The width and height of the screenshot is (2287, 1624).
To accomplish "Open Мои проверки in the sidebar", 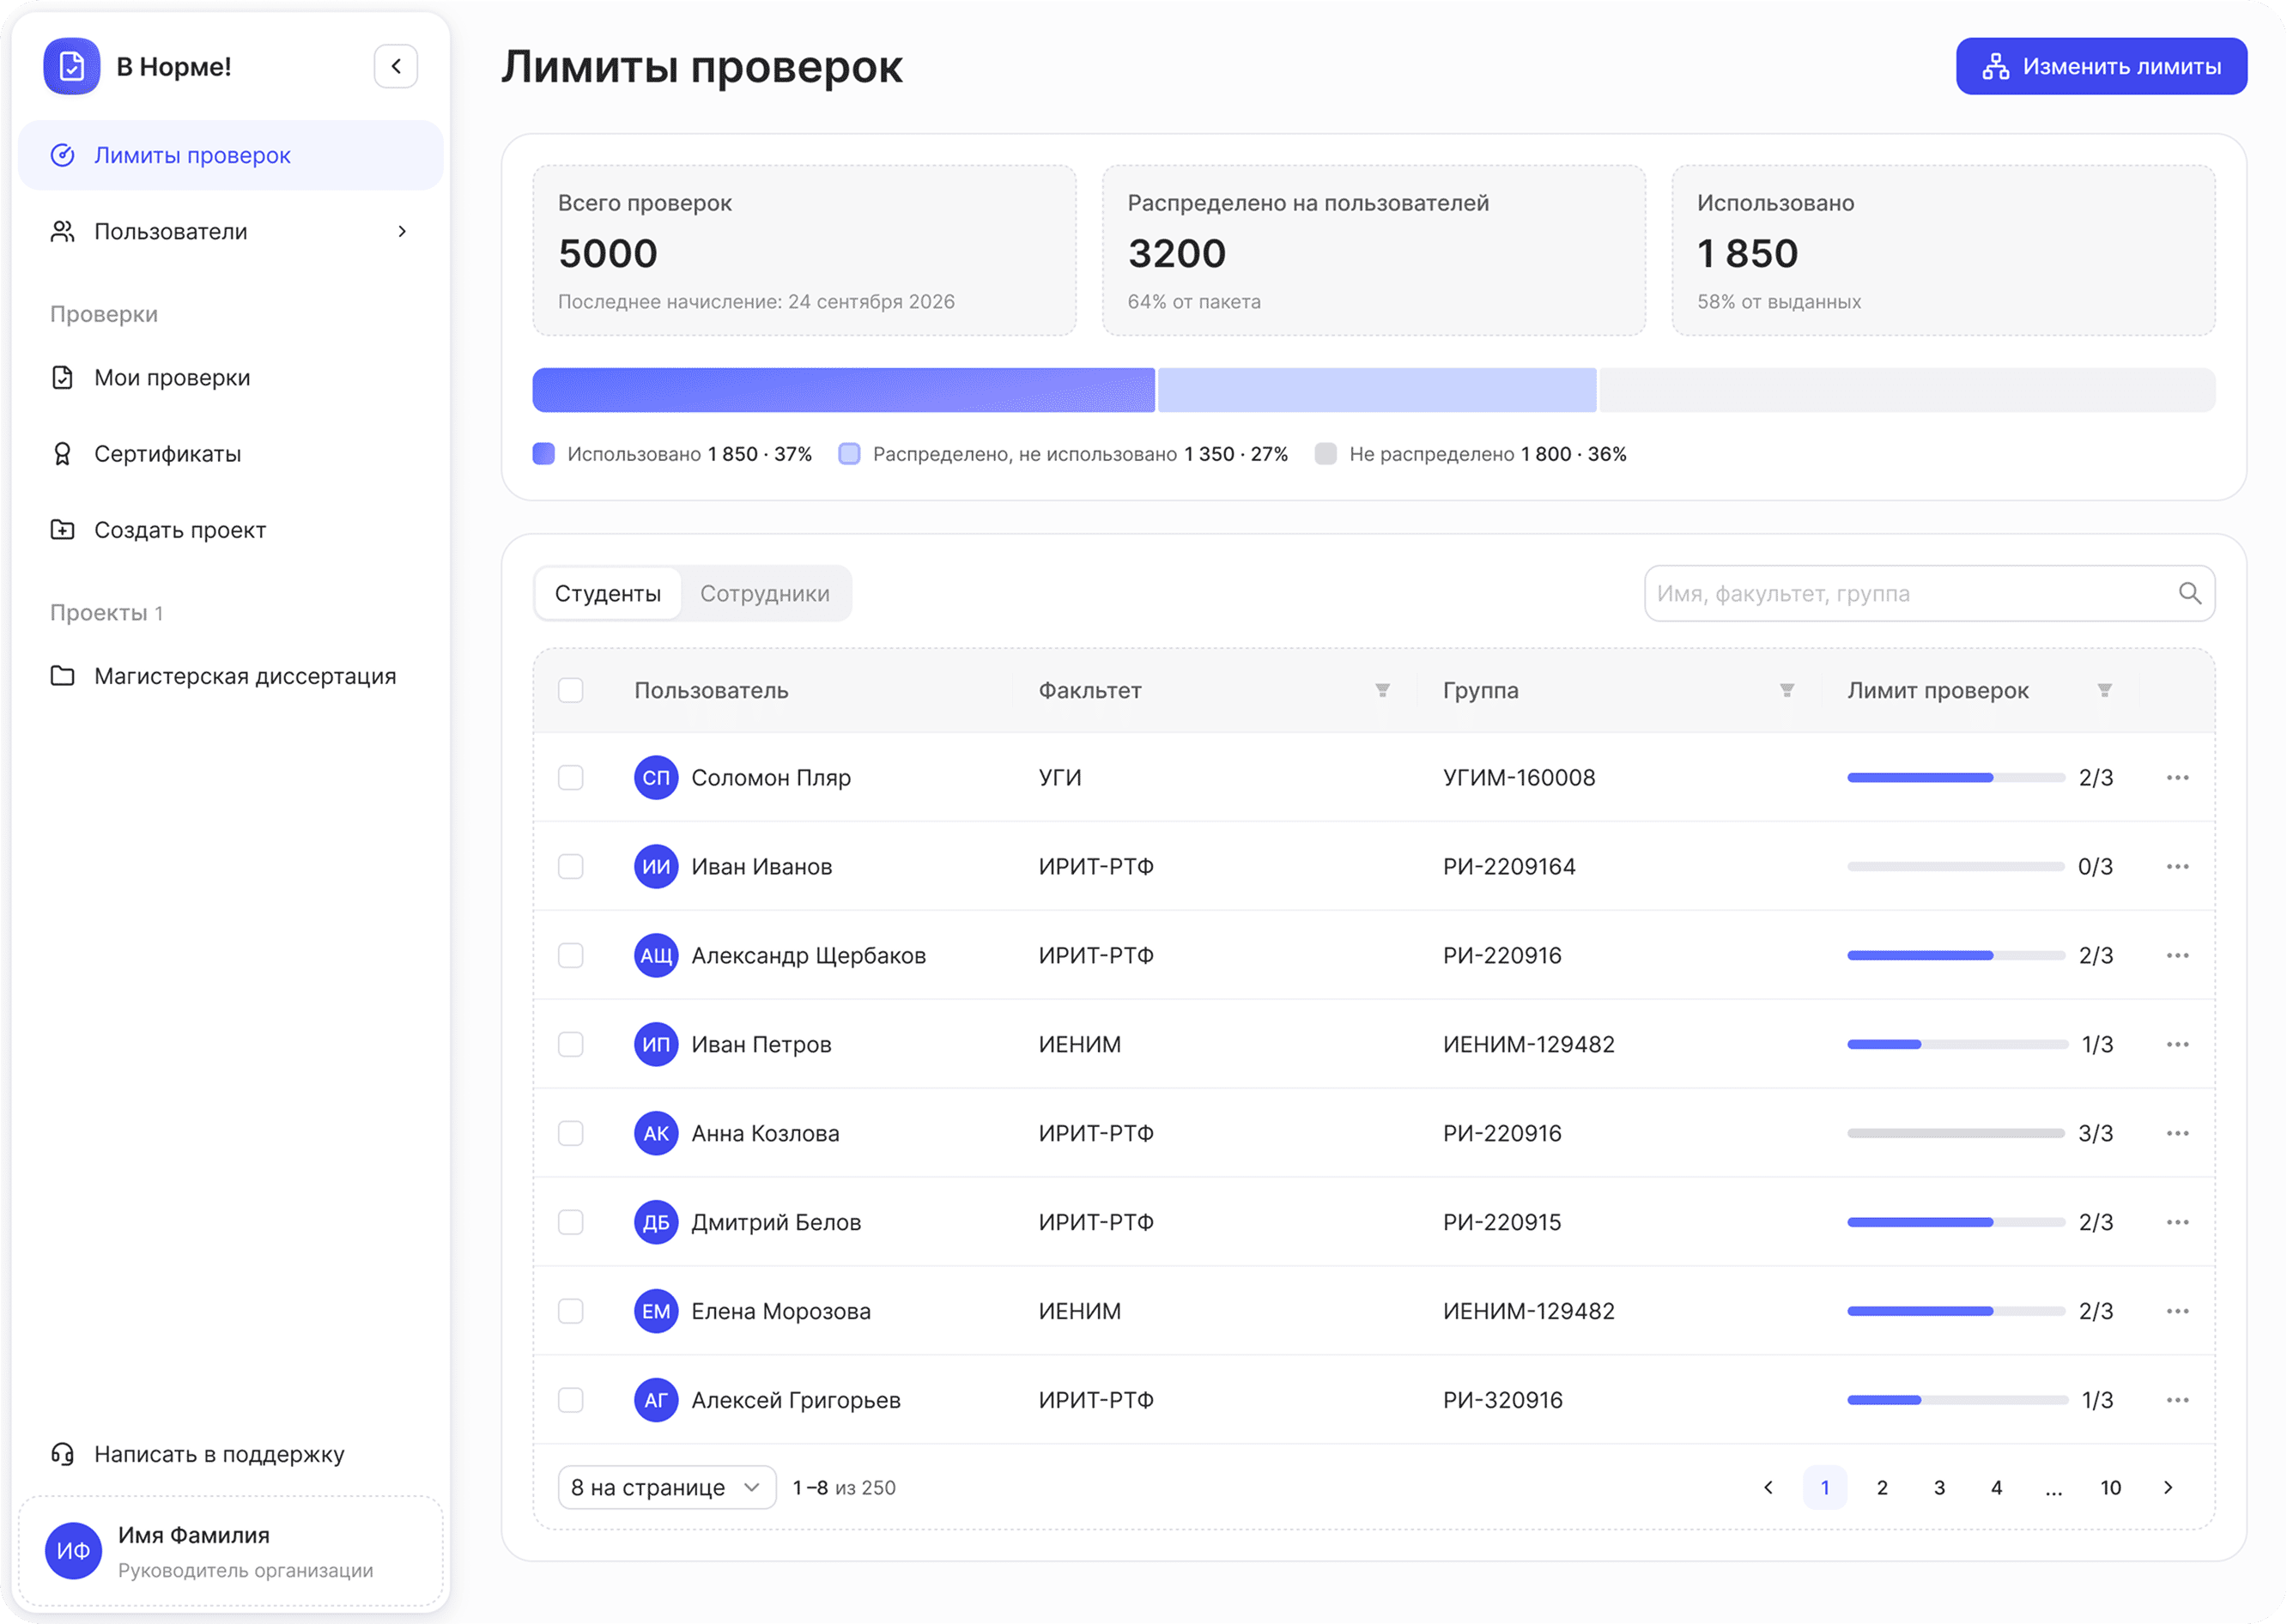I will pos(231,378).
